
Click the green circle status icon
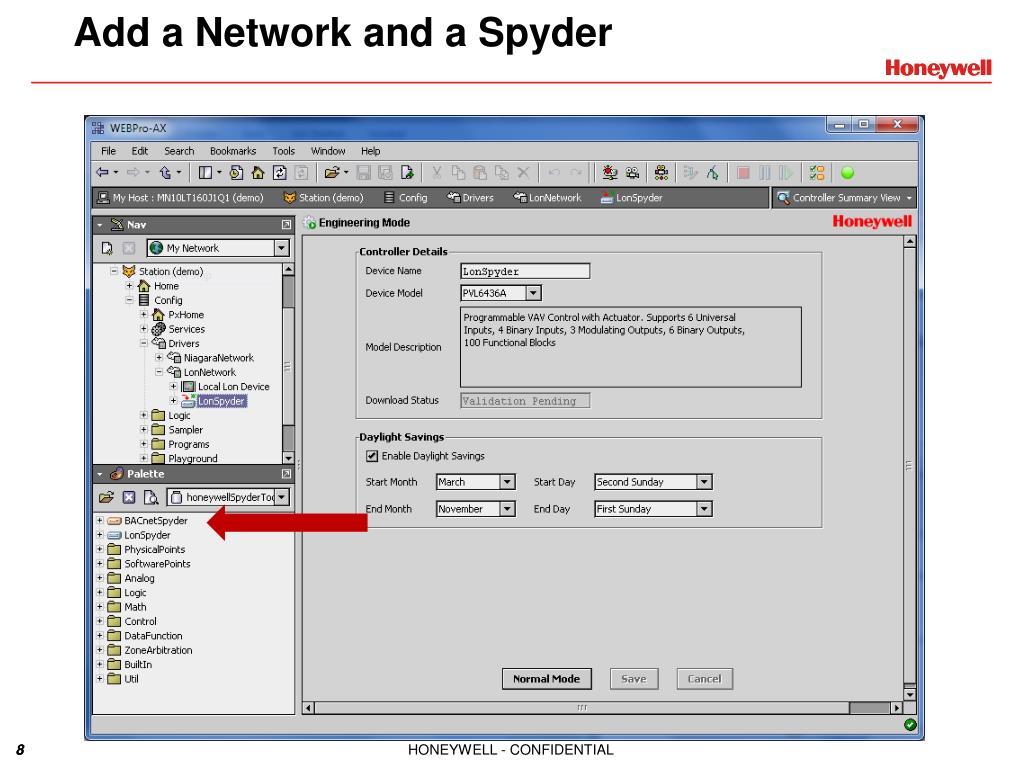(847, 172)
